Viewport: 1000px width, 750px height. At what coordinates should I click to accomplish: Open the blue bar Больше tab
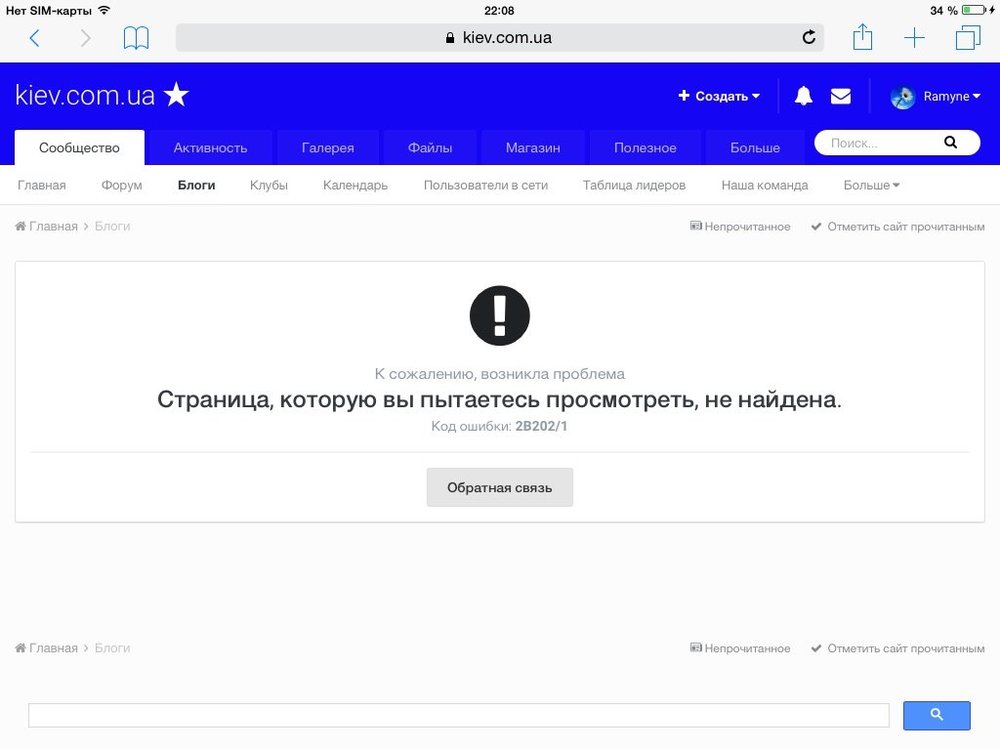coord(755,147)
